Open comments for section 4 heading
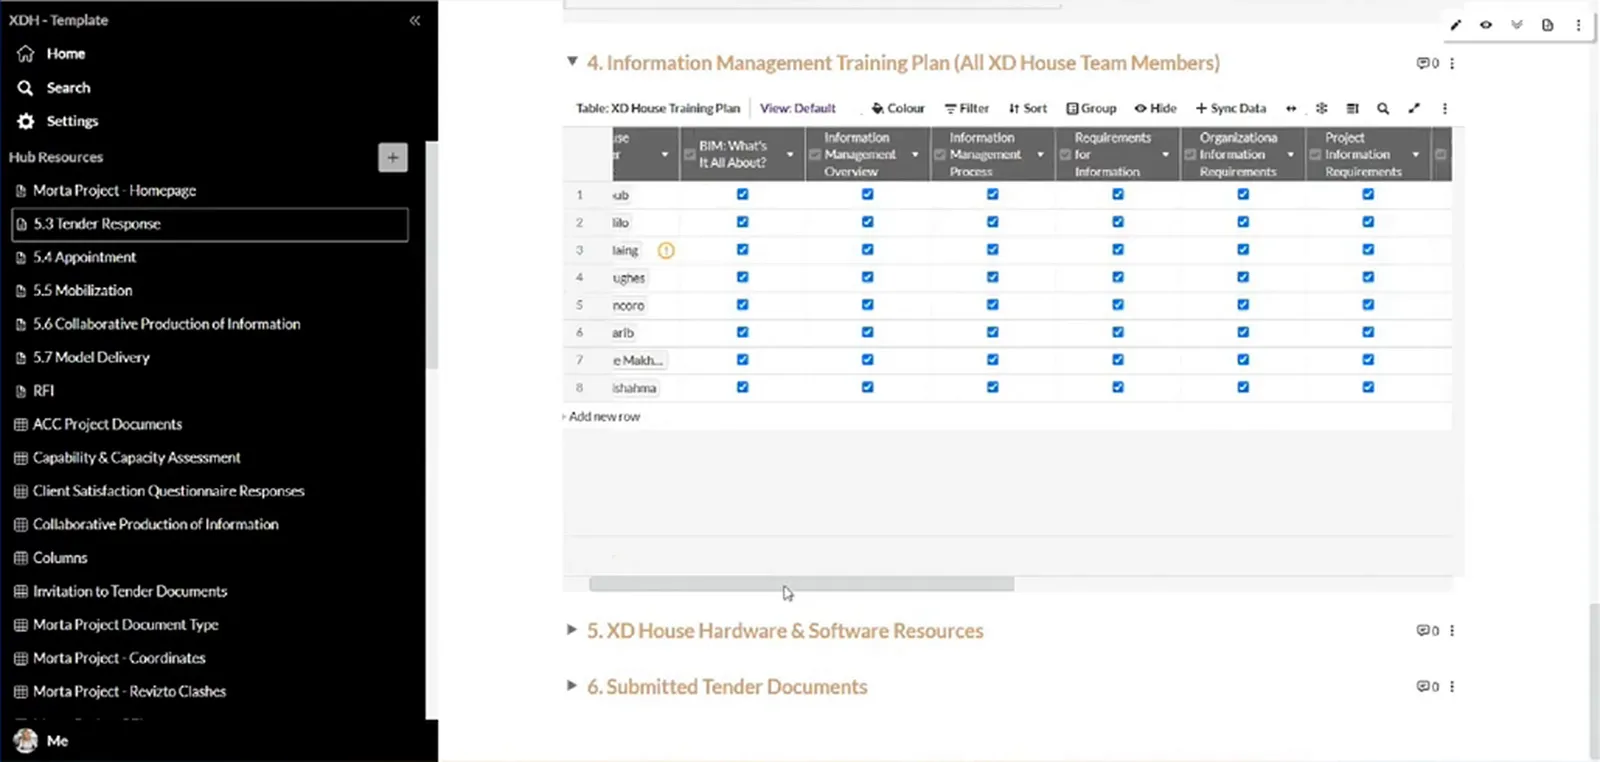The height and width of the screenshot is (762, 1600). tap(1427, 63)
